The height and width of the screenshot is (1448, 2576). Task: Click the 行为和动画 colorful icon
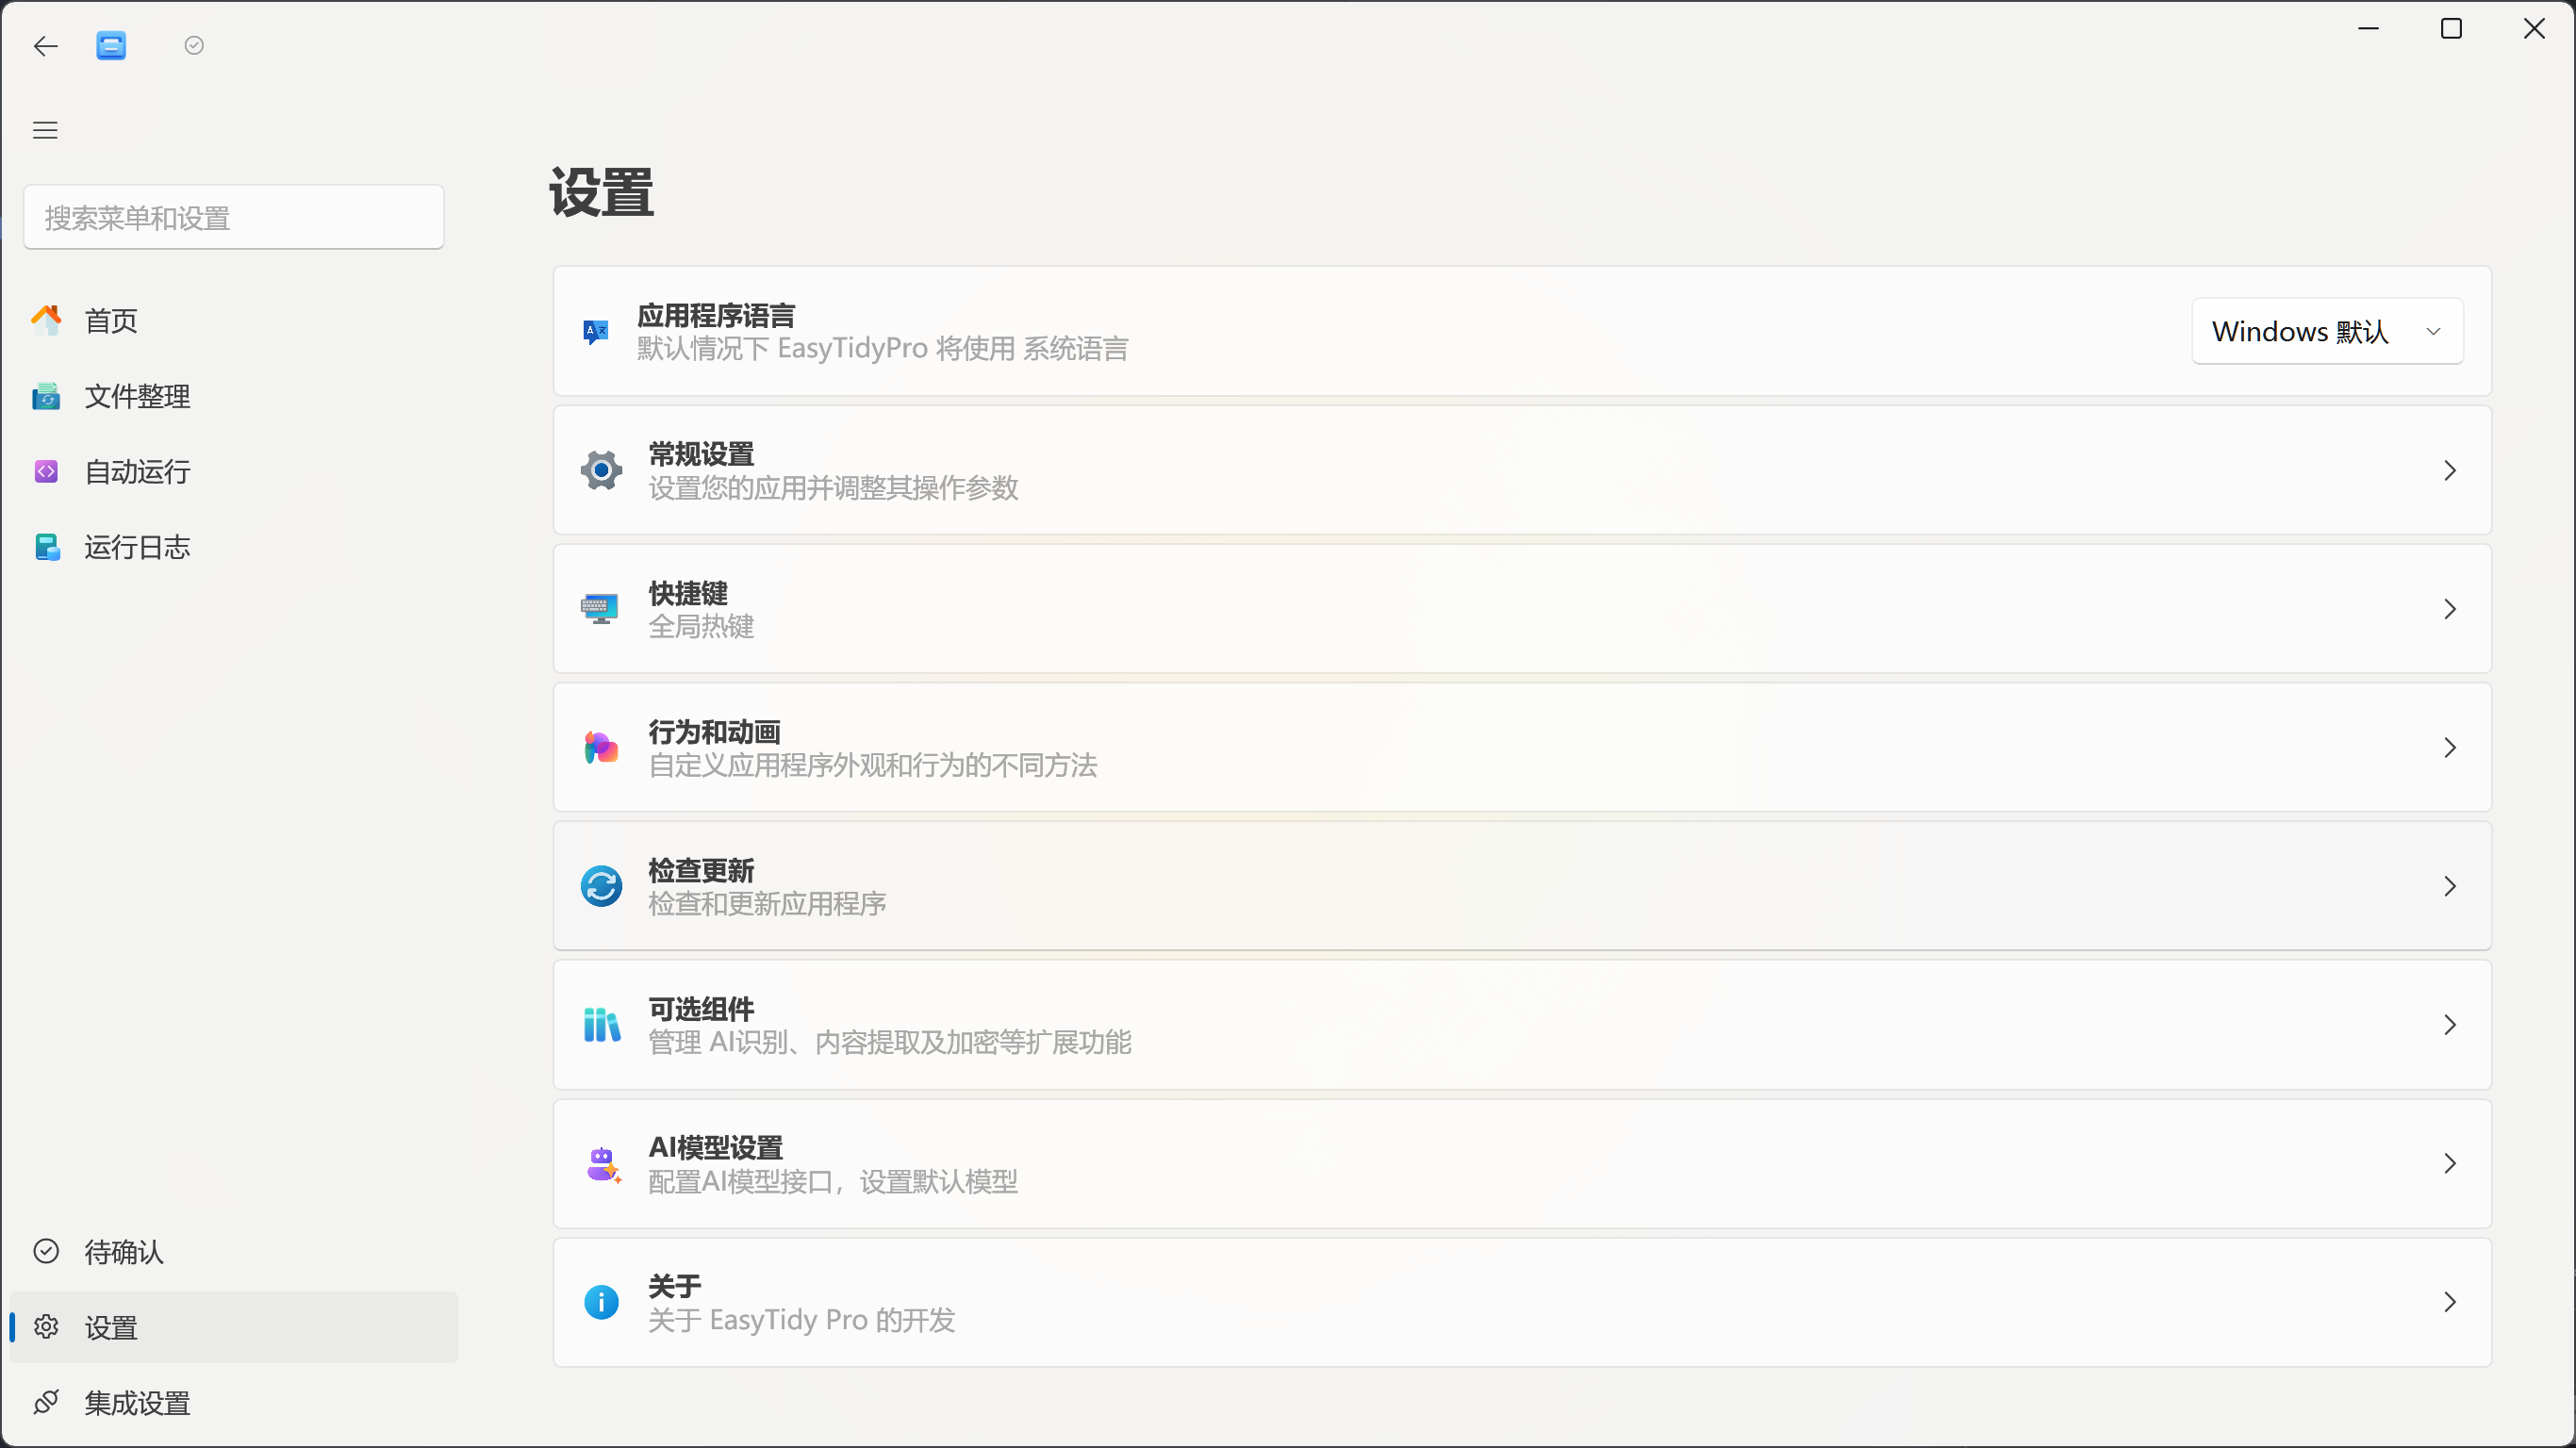coord(601,747)
